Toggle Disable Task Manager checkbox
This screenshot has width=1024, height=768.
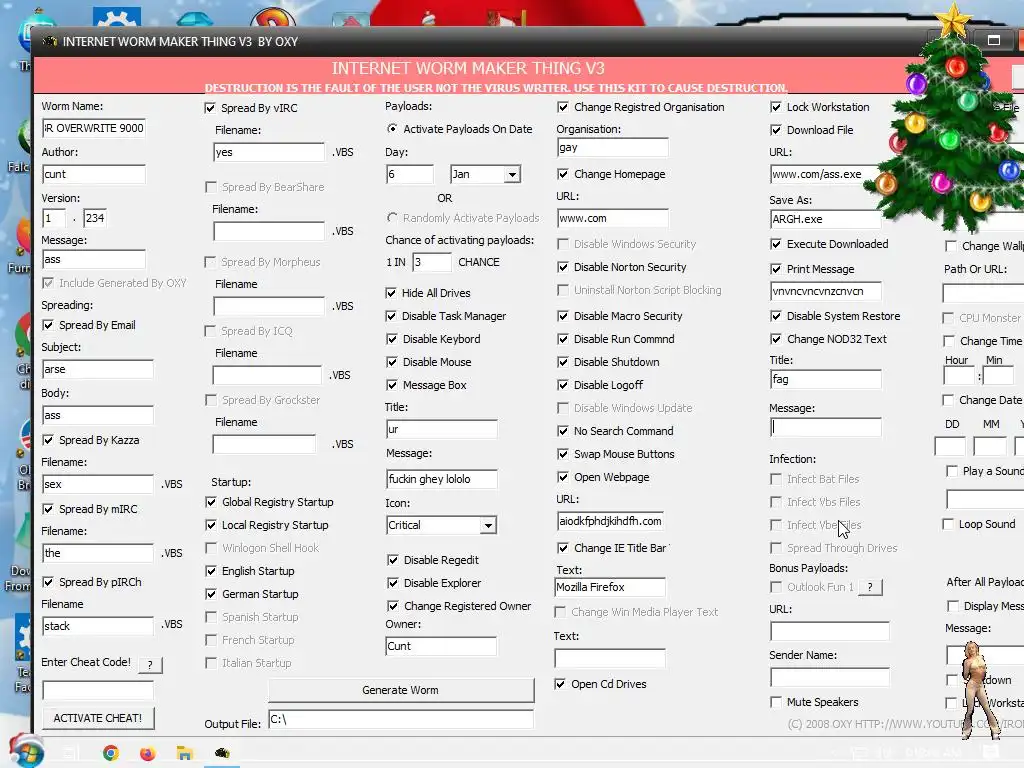click(391, 316)
